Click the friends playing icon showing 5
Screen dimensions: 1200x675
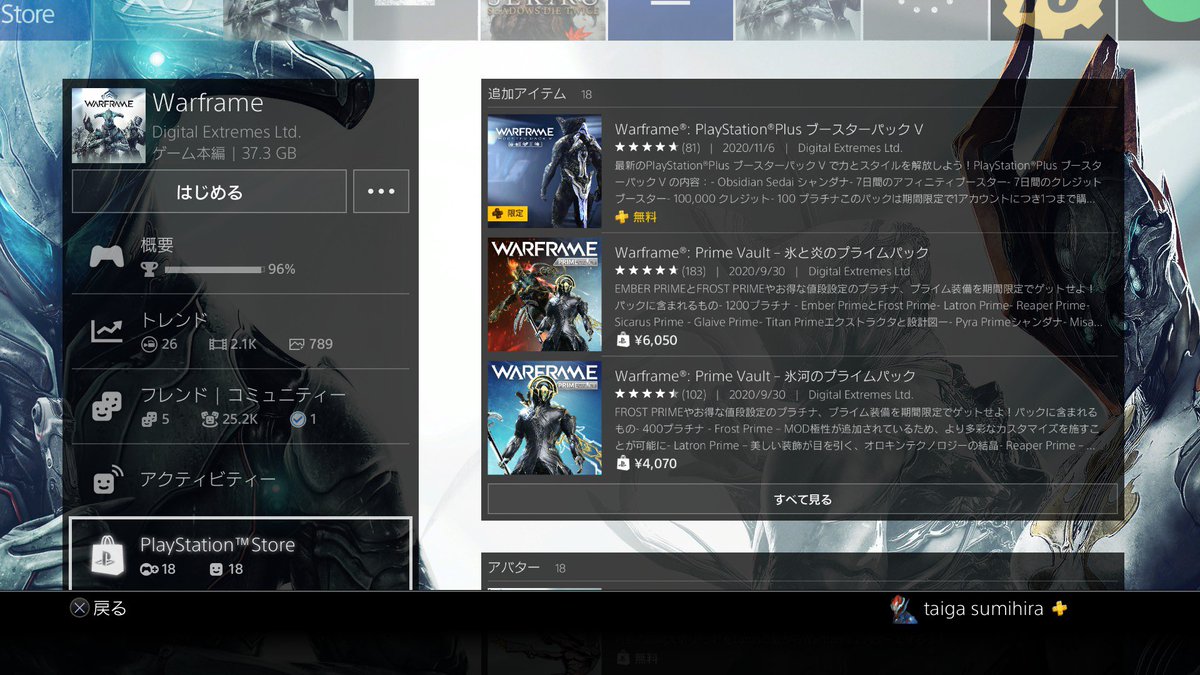[148, 419]
